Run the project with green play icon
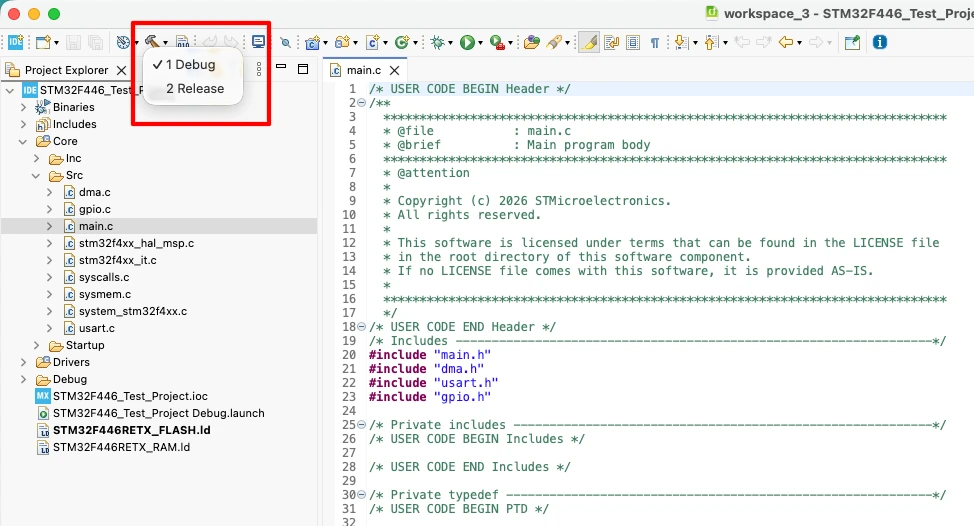This screenshot has width=974, height=526. [467, 42]
